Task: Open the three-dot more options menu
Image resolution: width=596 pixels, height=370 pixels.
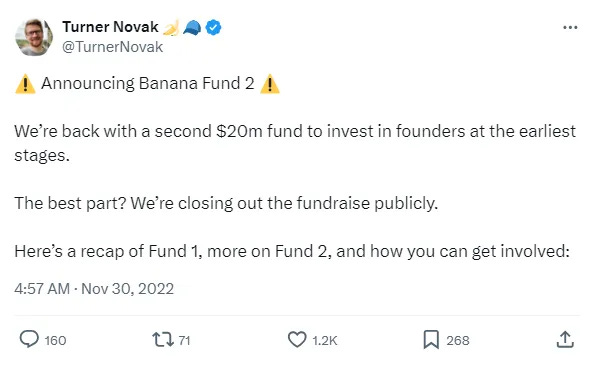Action: click(570, 27)
